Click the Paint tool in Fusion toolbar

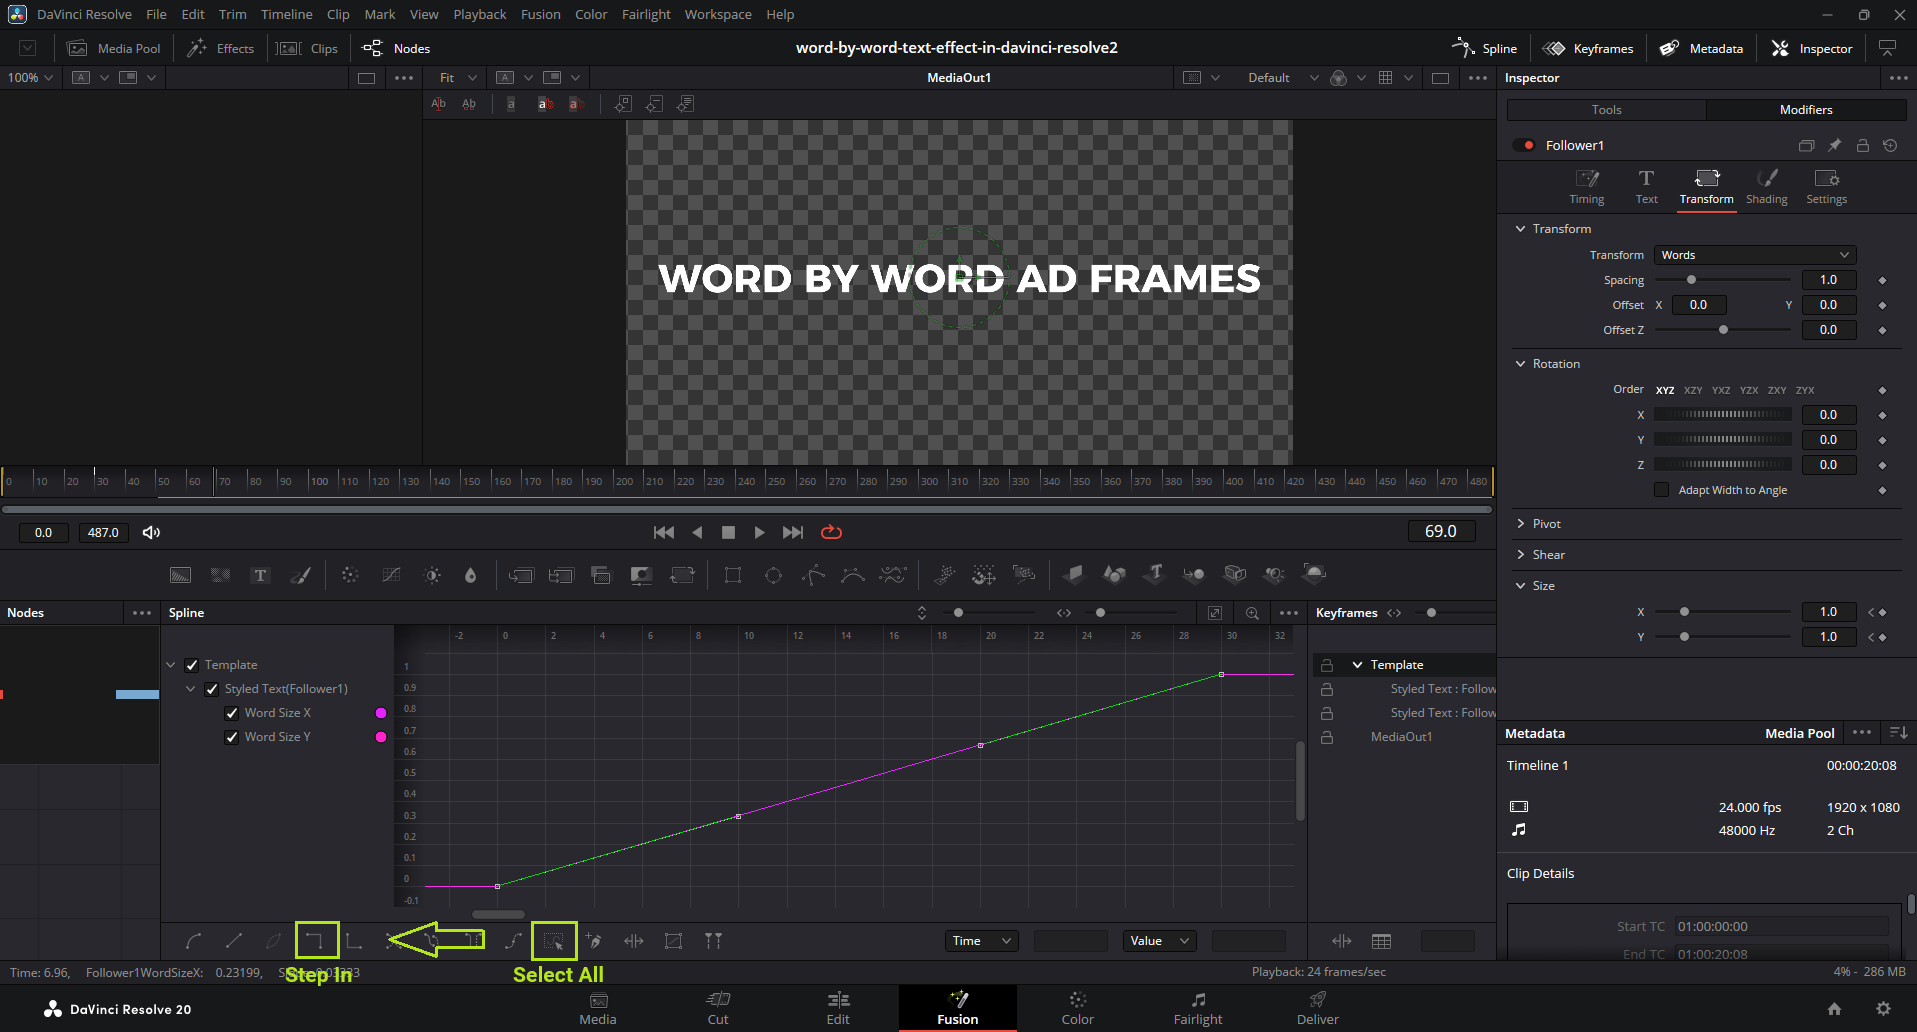[x=300, y=575]
